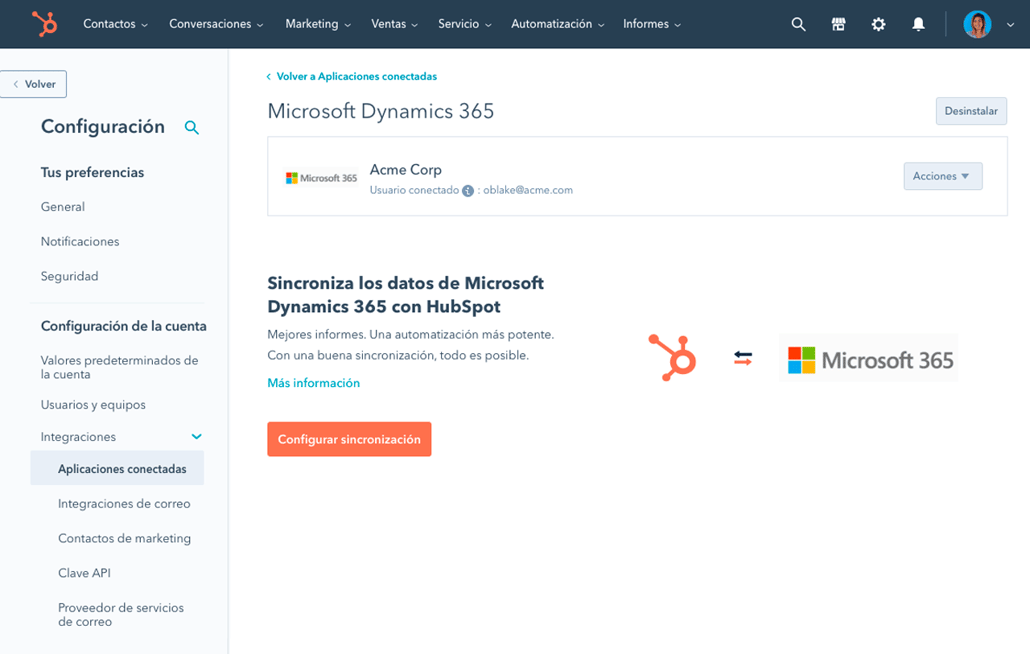Click the Acme Corp account name
Screen dimensions: 1030x654
[406, 169]
